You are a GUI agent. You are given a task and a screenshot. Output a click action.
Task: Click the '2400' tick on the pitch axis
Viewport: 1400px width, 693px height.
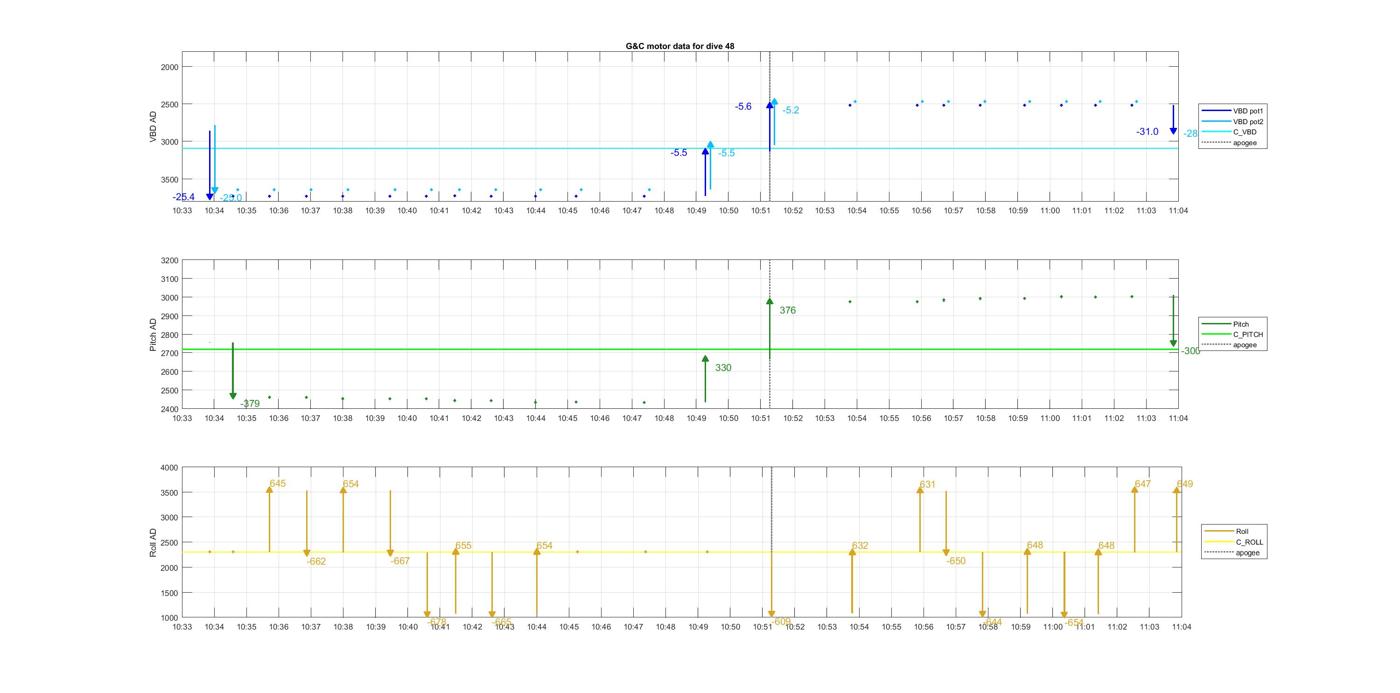169,409
